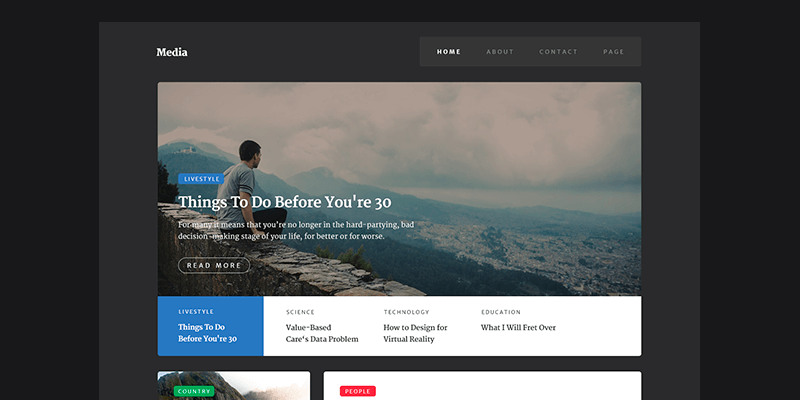
Task: Click the green COUNTRY tag
Action: 194,391
